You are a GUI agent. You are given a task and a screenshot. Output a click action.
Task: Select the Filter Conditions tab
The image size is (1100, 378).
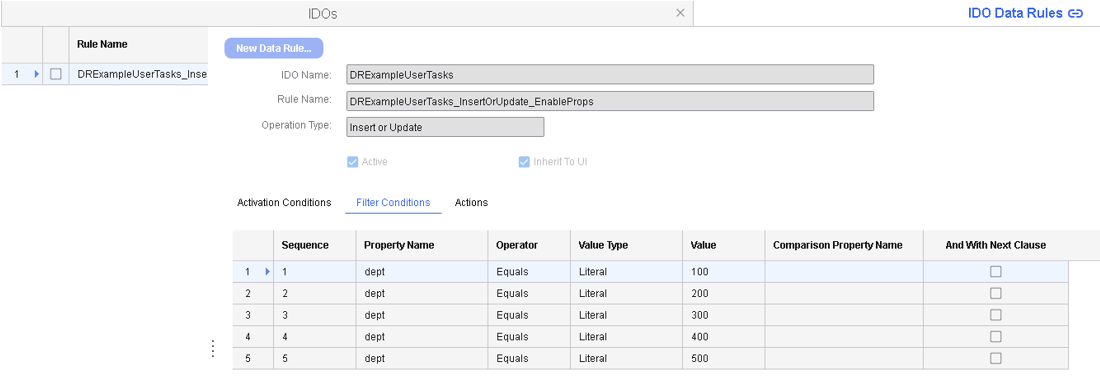[393, 203]
